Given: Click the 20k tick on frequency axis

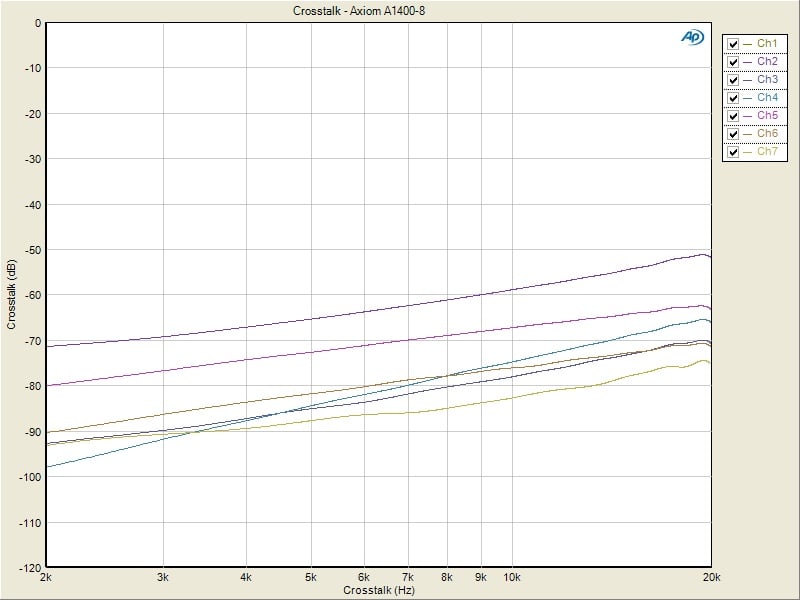Looking at the screenshot, I should [710, 578].
